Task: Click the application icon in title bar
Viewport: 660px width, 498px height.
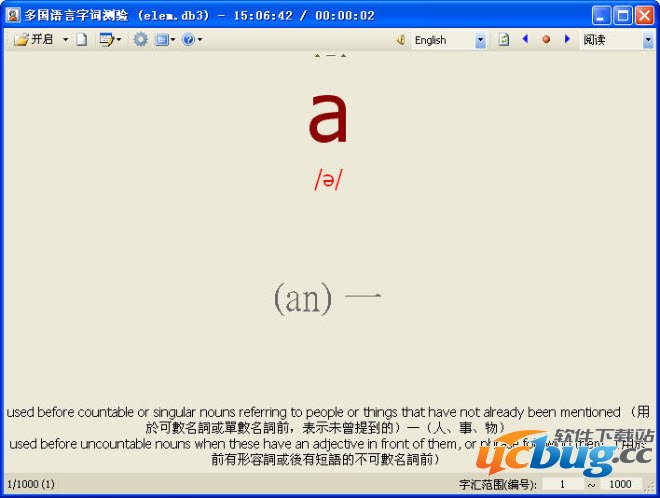Action: pyautogui.click(x=13, y=15)
